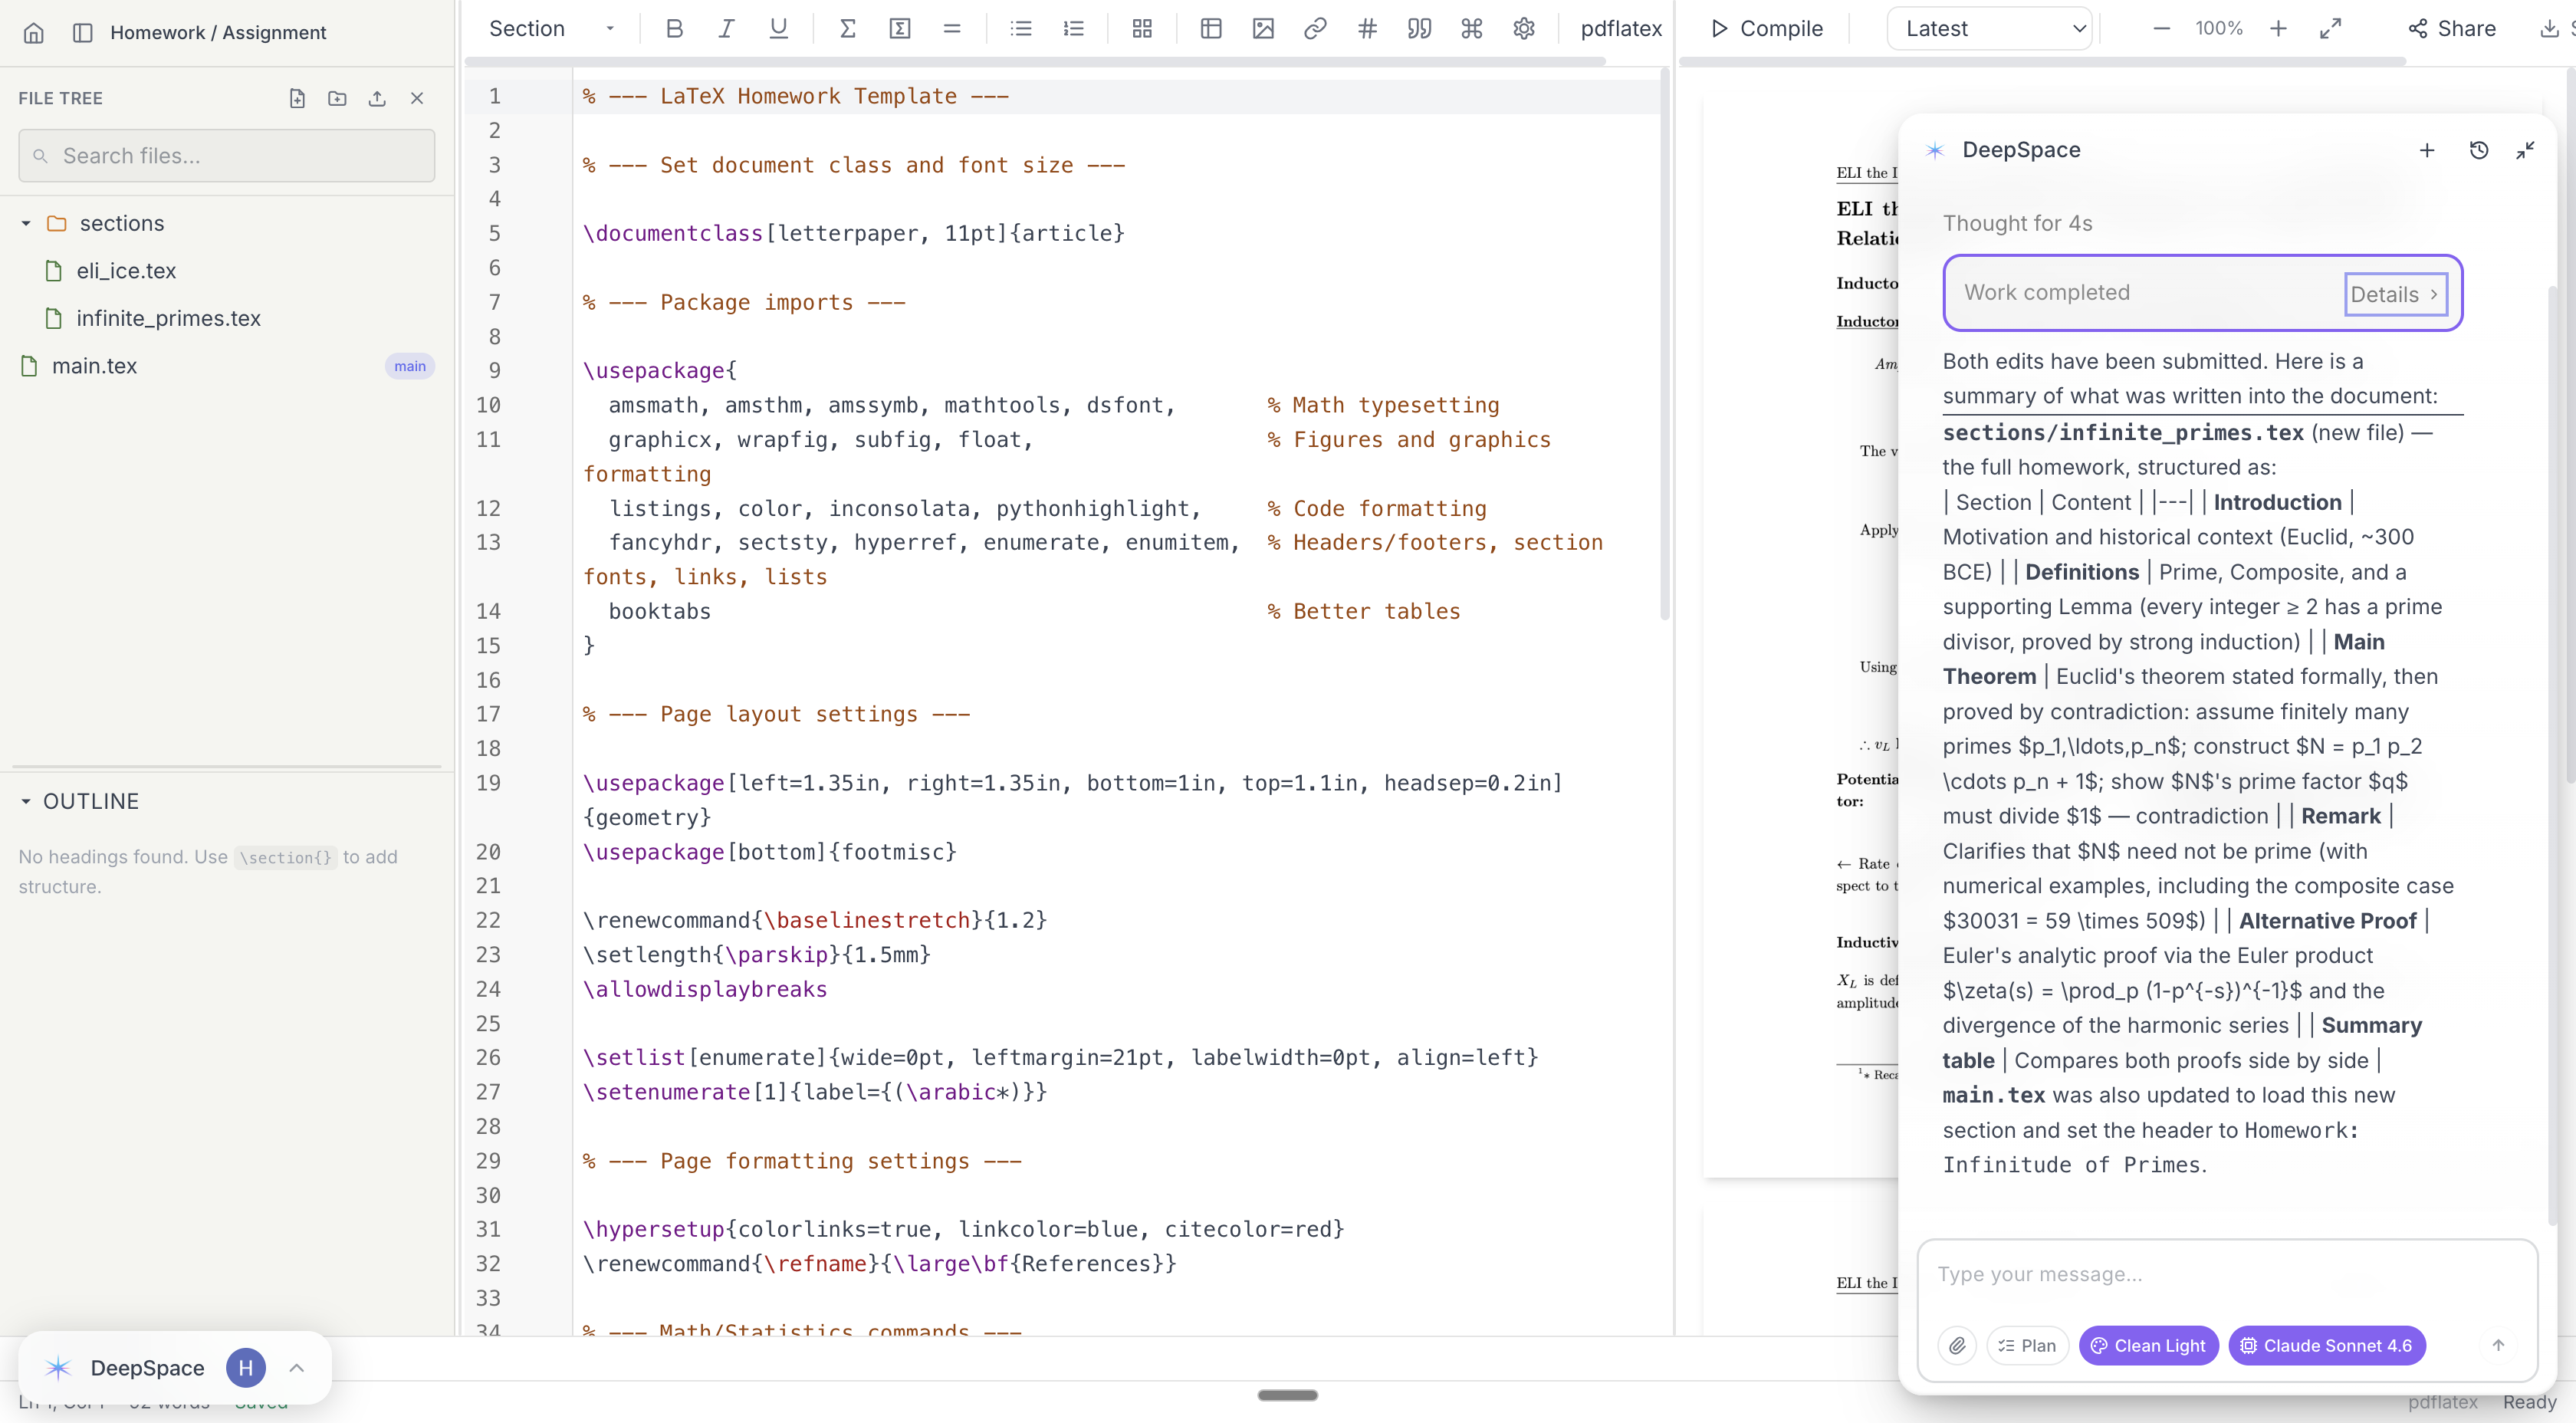Toggle bold formatting in toolbar
Image resolution: width=2576 pixels, height=1423 pixels.
pos(674,29)
